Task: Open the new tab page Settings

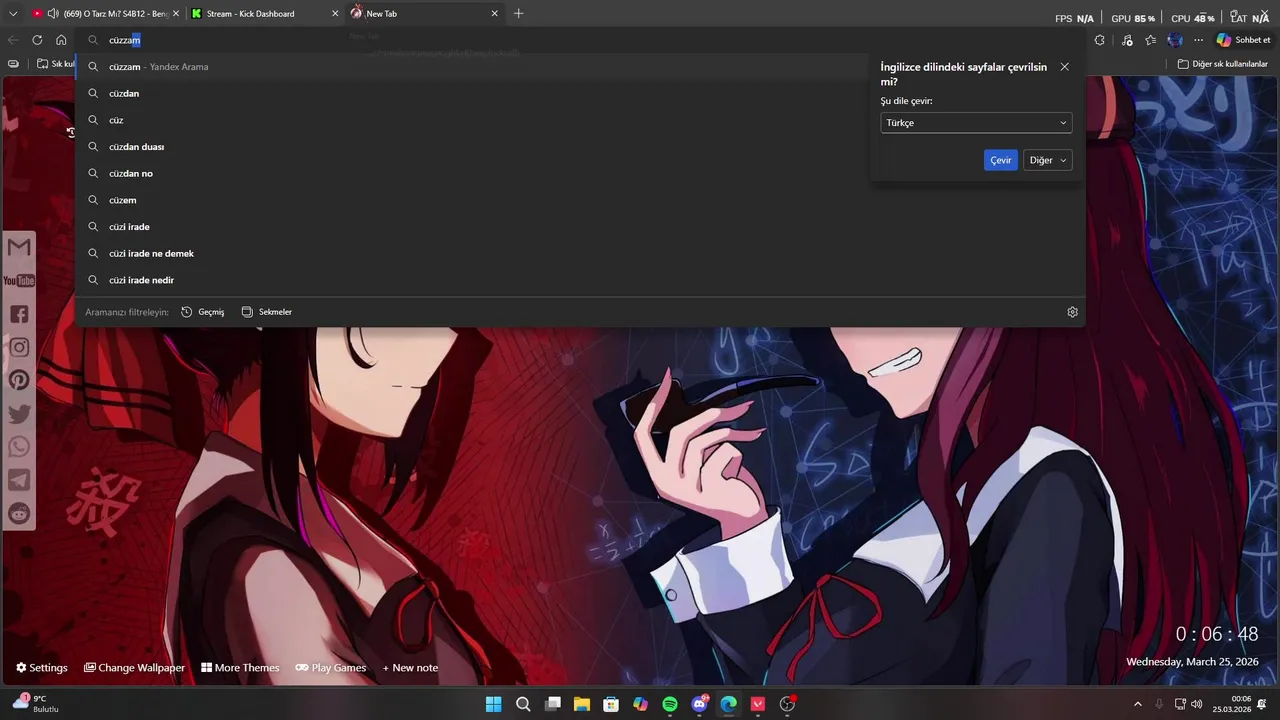Action: (x=42, y=668)
